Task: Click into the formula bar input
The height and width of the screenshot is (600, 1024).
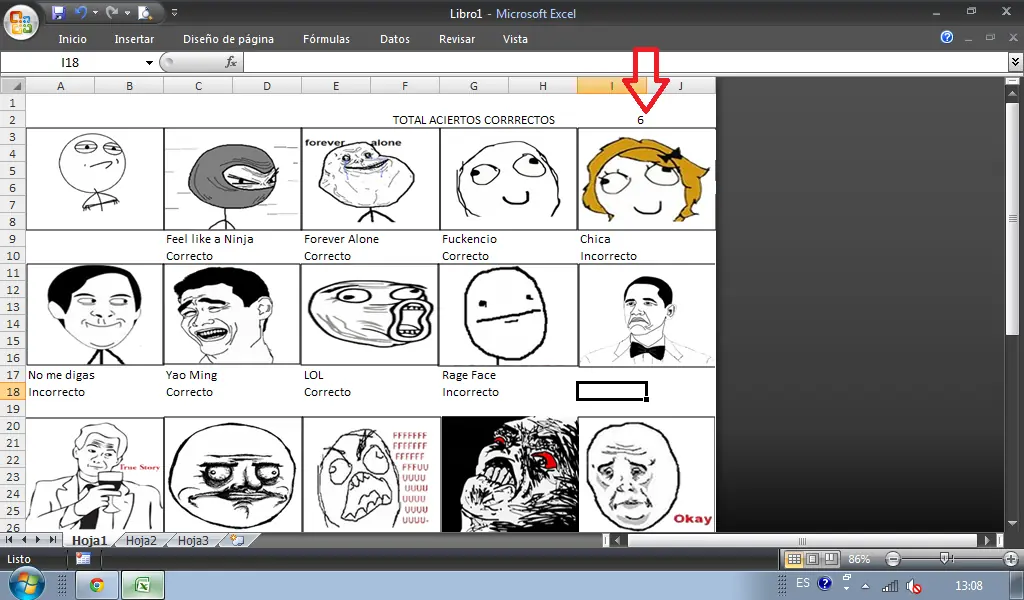Action: click(x=626, y=63)
